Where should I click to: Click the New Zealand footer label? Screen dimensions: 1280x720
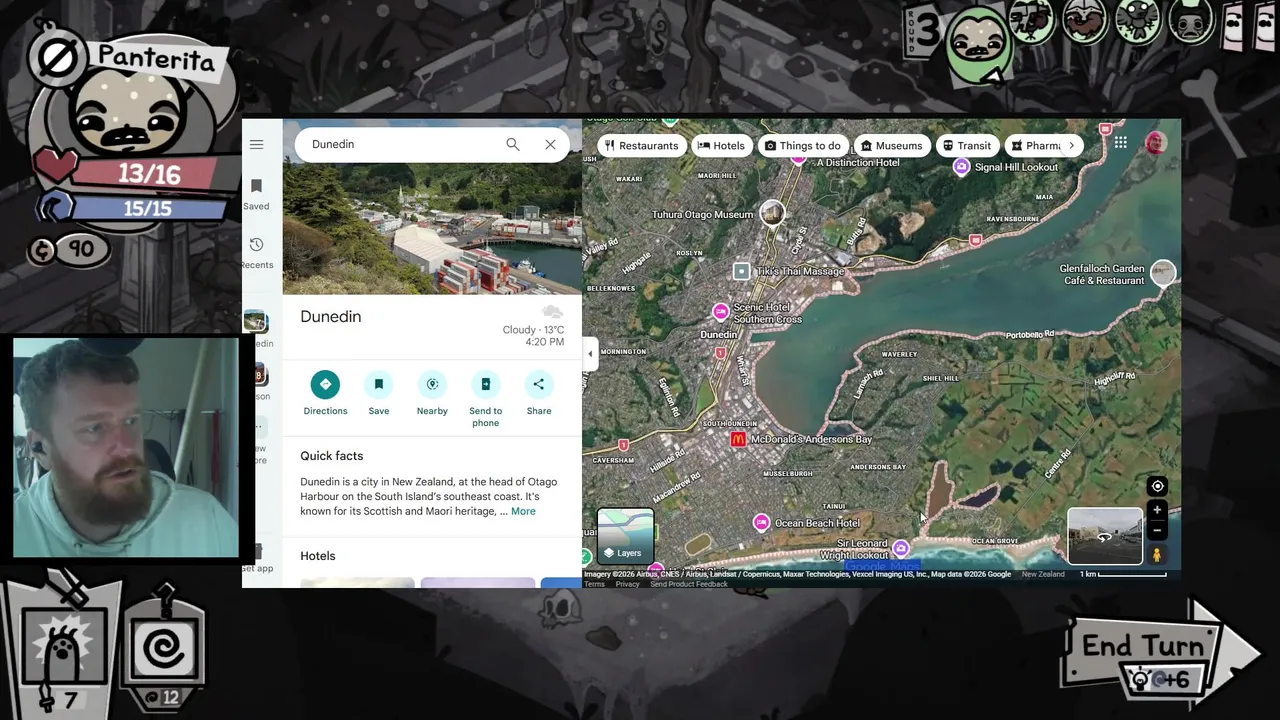point(1043,574)
